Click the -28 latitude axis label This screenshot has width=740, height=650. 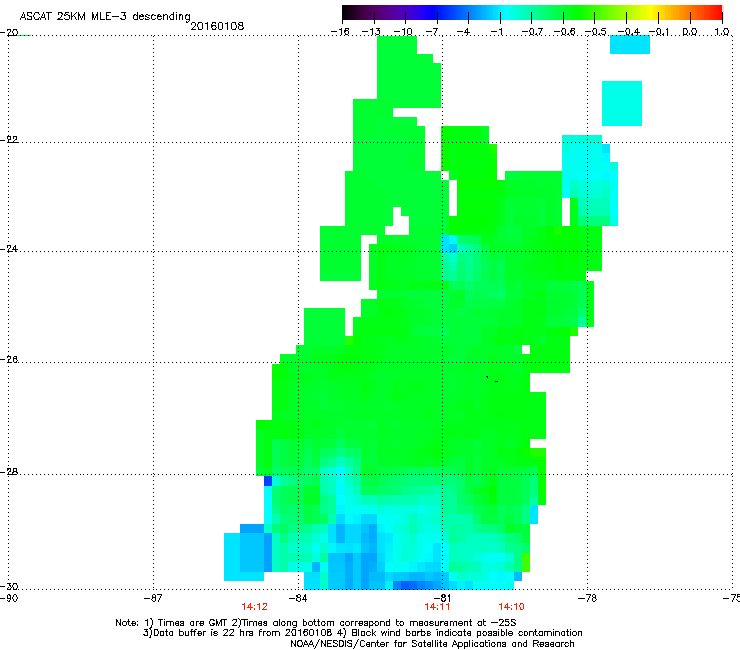[9, 472]
